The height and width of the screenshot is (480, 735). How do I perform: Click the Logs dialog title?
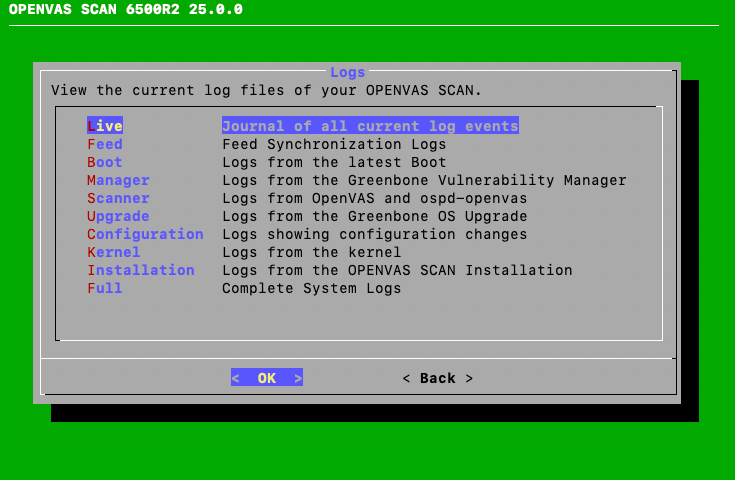tap(347, 72)
